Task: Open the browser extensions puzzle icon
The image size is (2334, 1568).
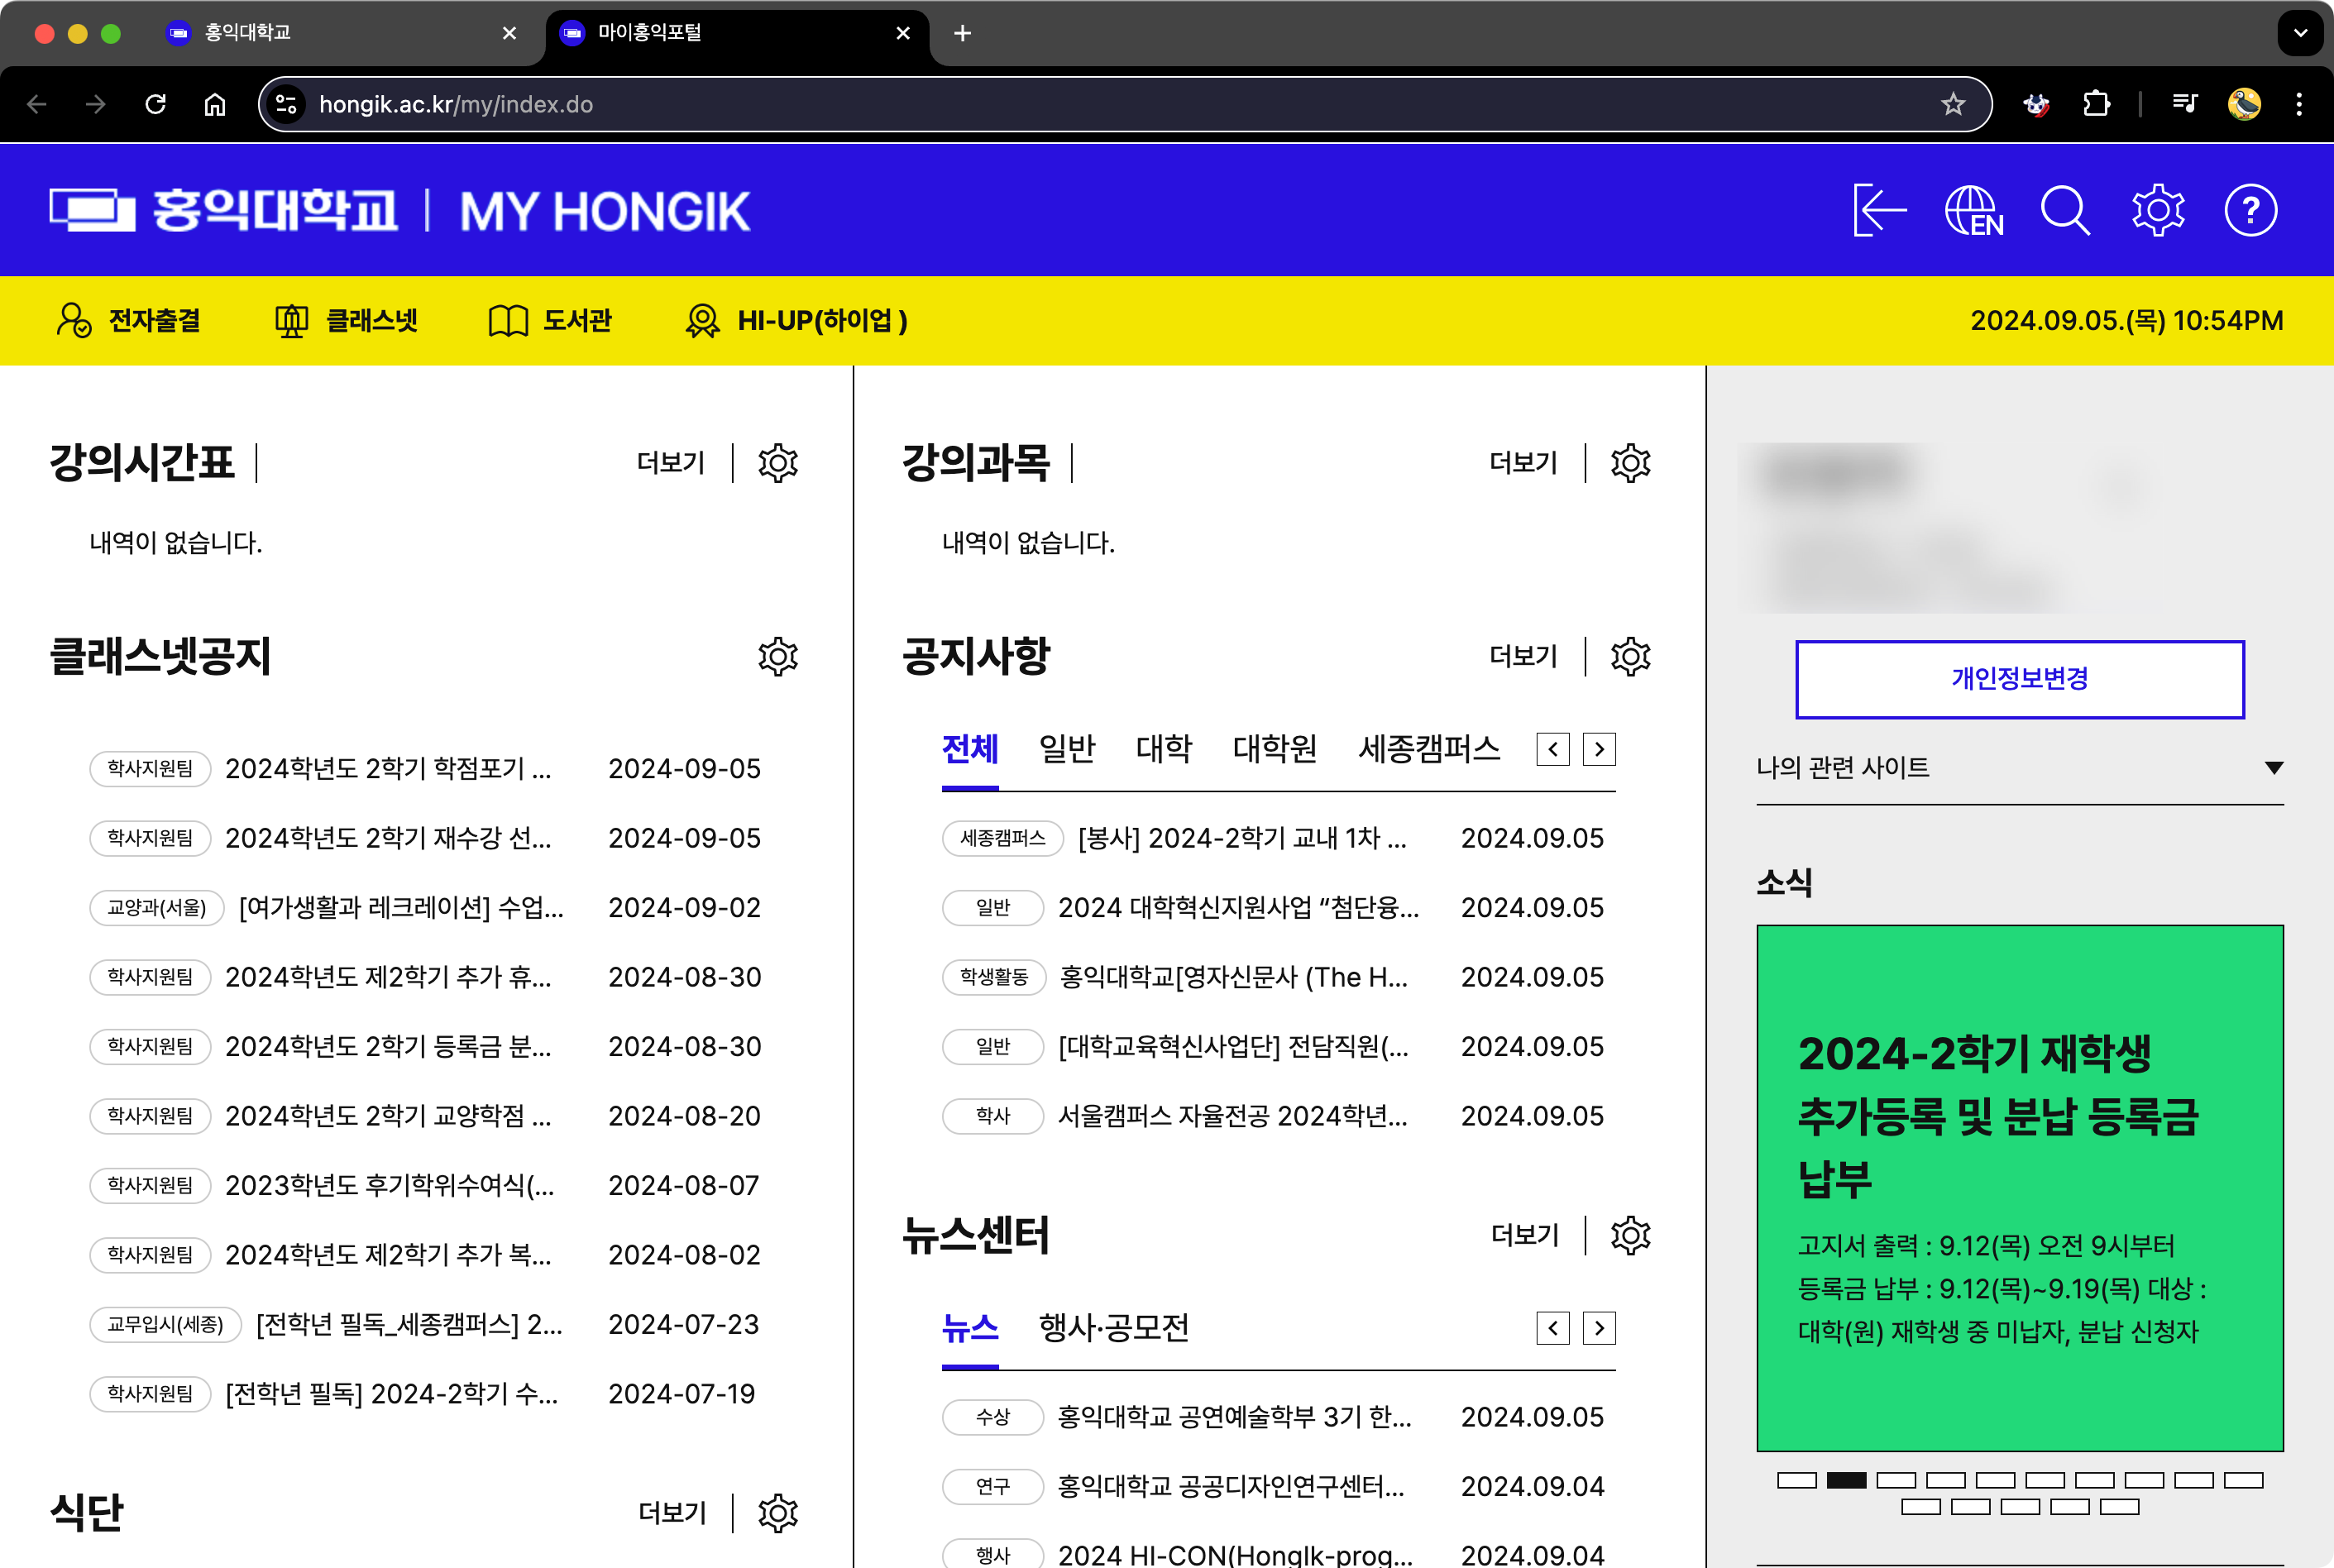Action: (2096, 104)
